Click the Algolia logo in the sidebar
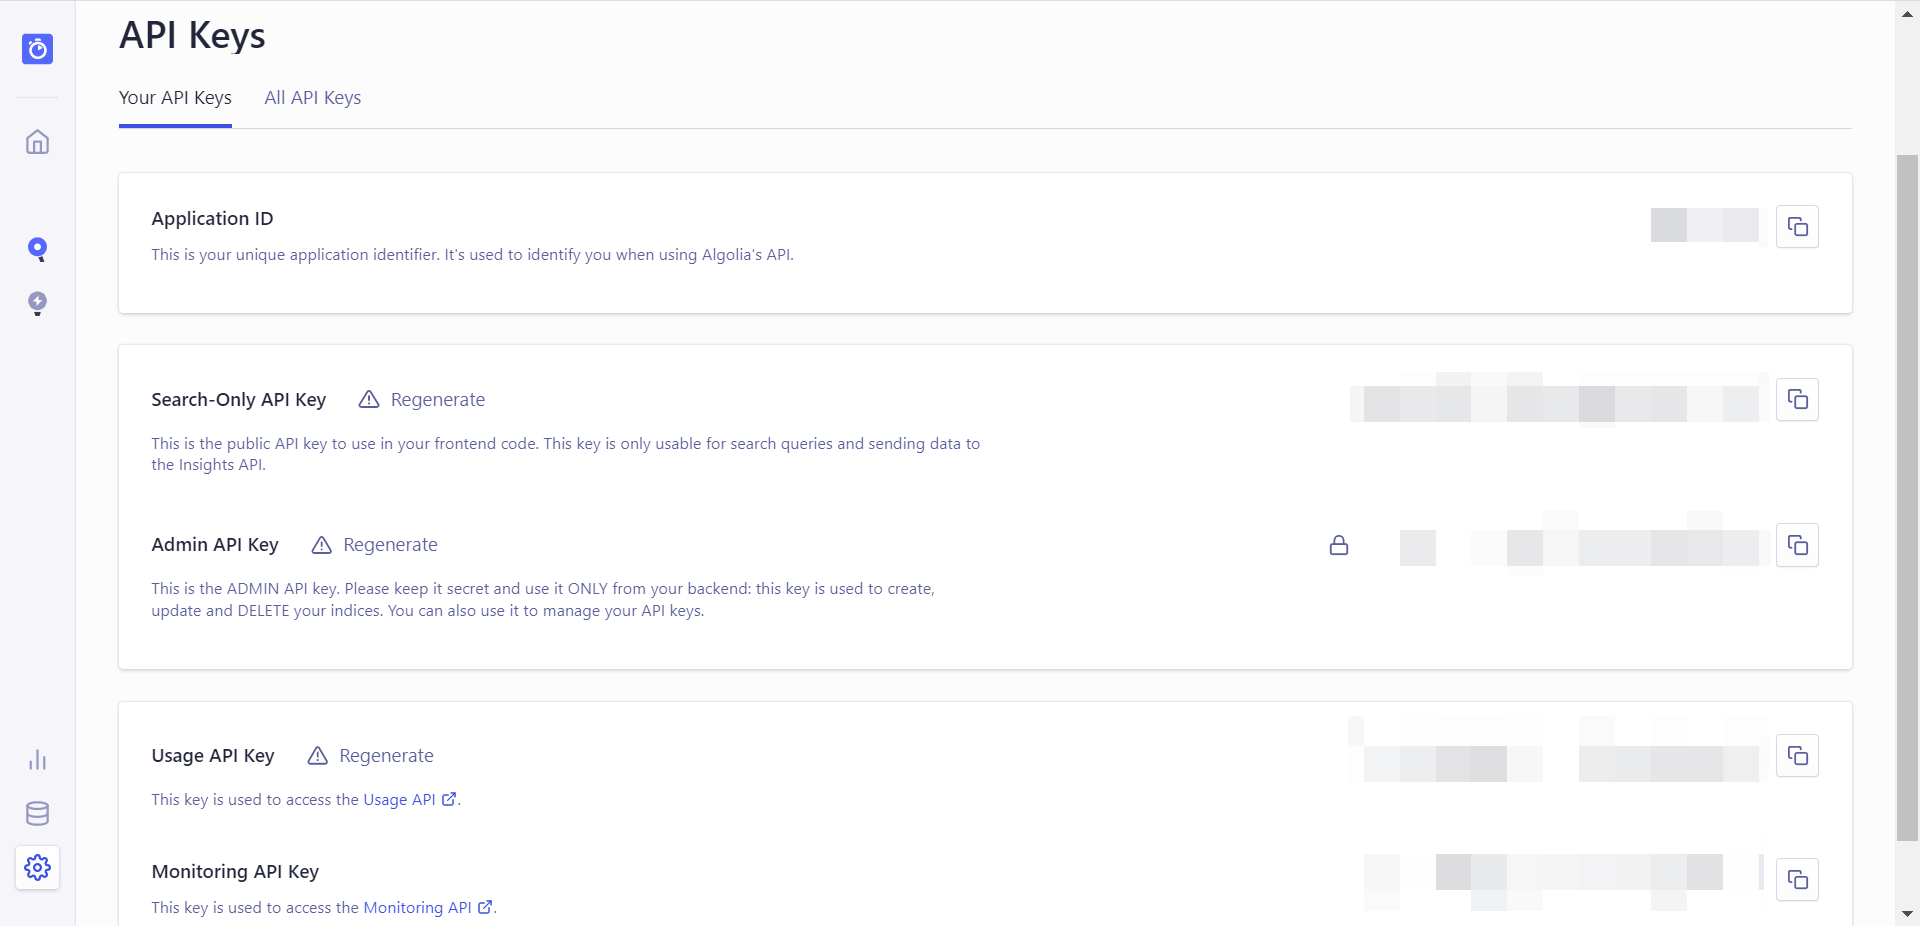The height and width of the screenshot is (926, 1920). pyautogui.click(x=37, y=49)
